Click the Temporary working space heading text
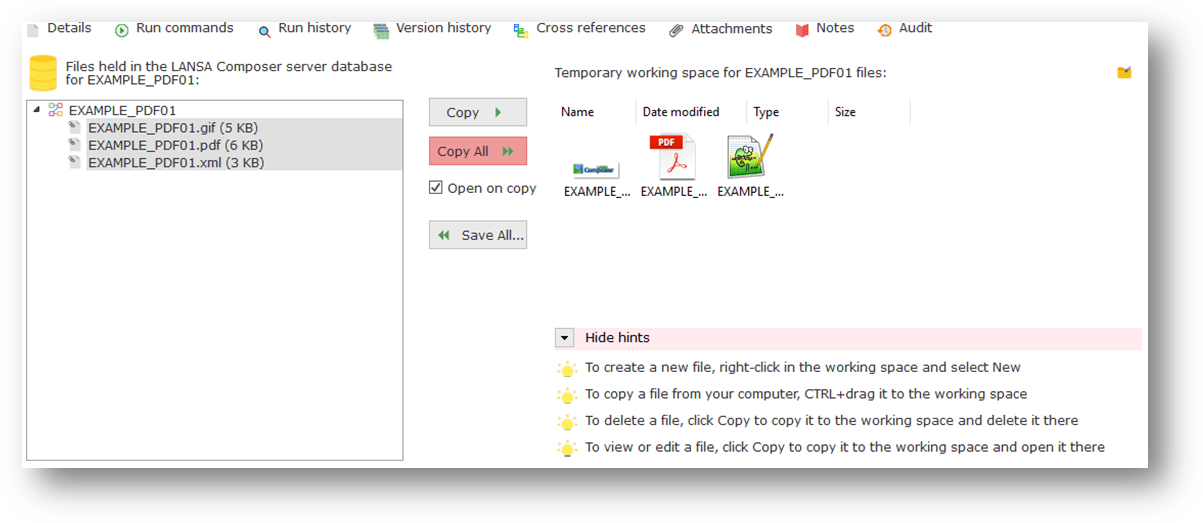The height and width of the screenshot is (523, 1203). pos(721,73)
